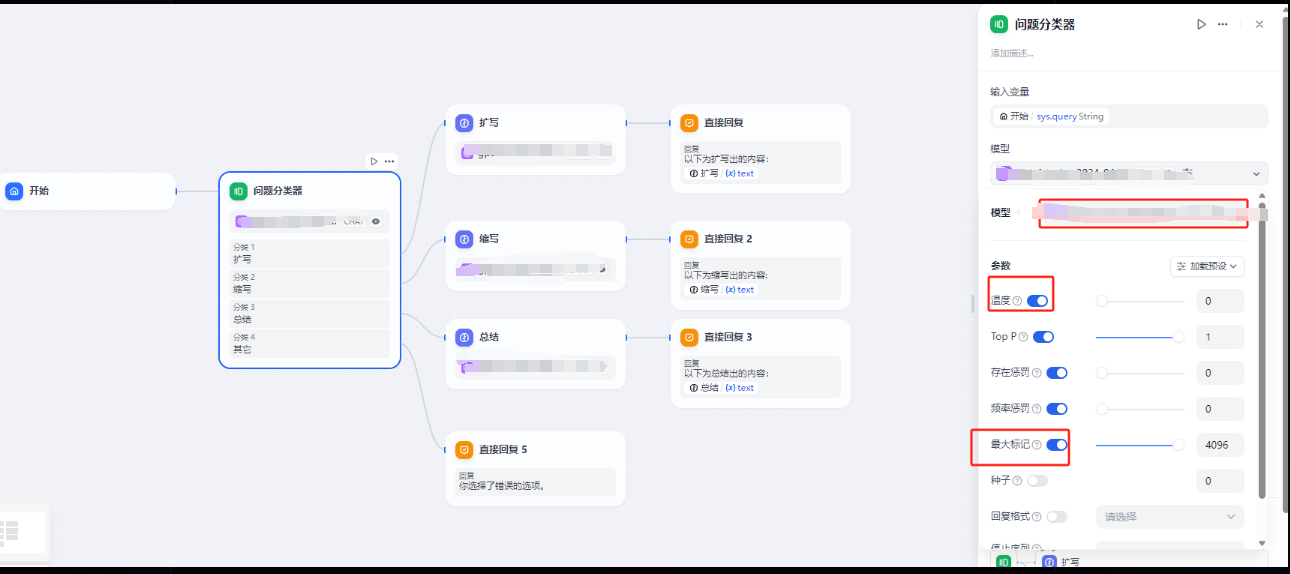Click the 开始 start node home icon

point(14,190)
